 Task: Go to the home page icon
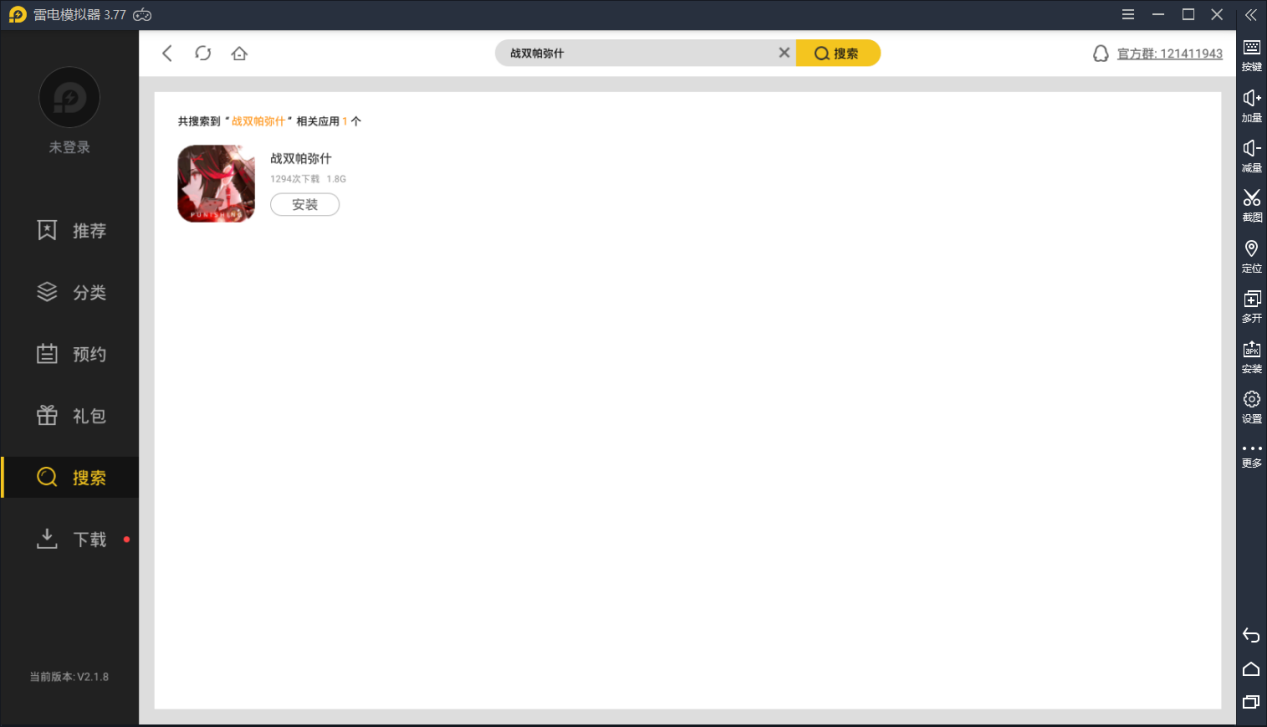239,53
